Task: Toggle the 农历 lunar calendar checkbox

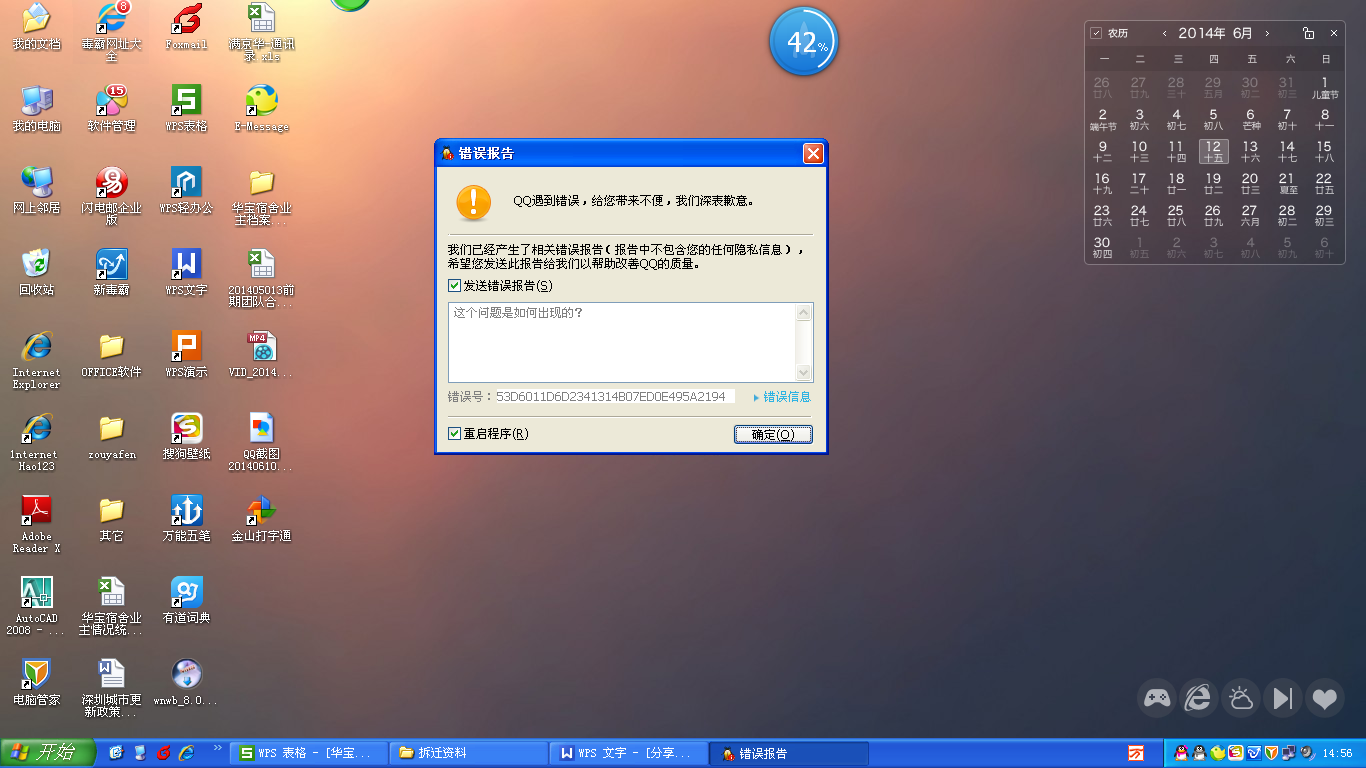Action: tap(1096, 33)
